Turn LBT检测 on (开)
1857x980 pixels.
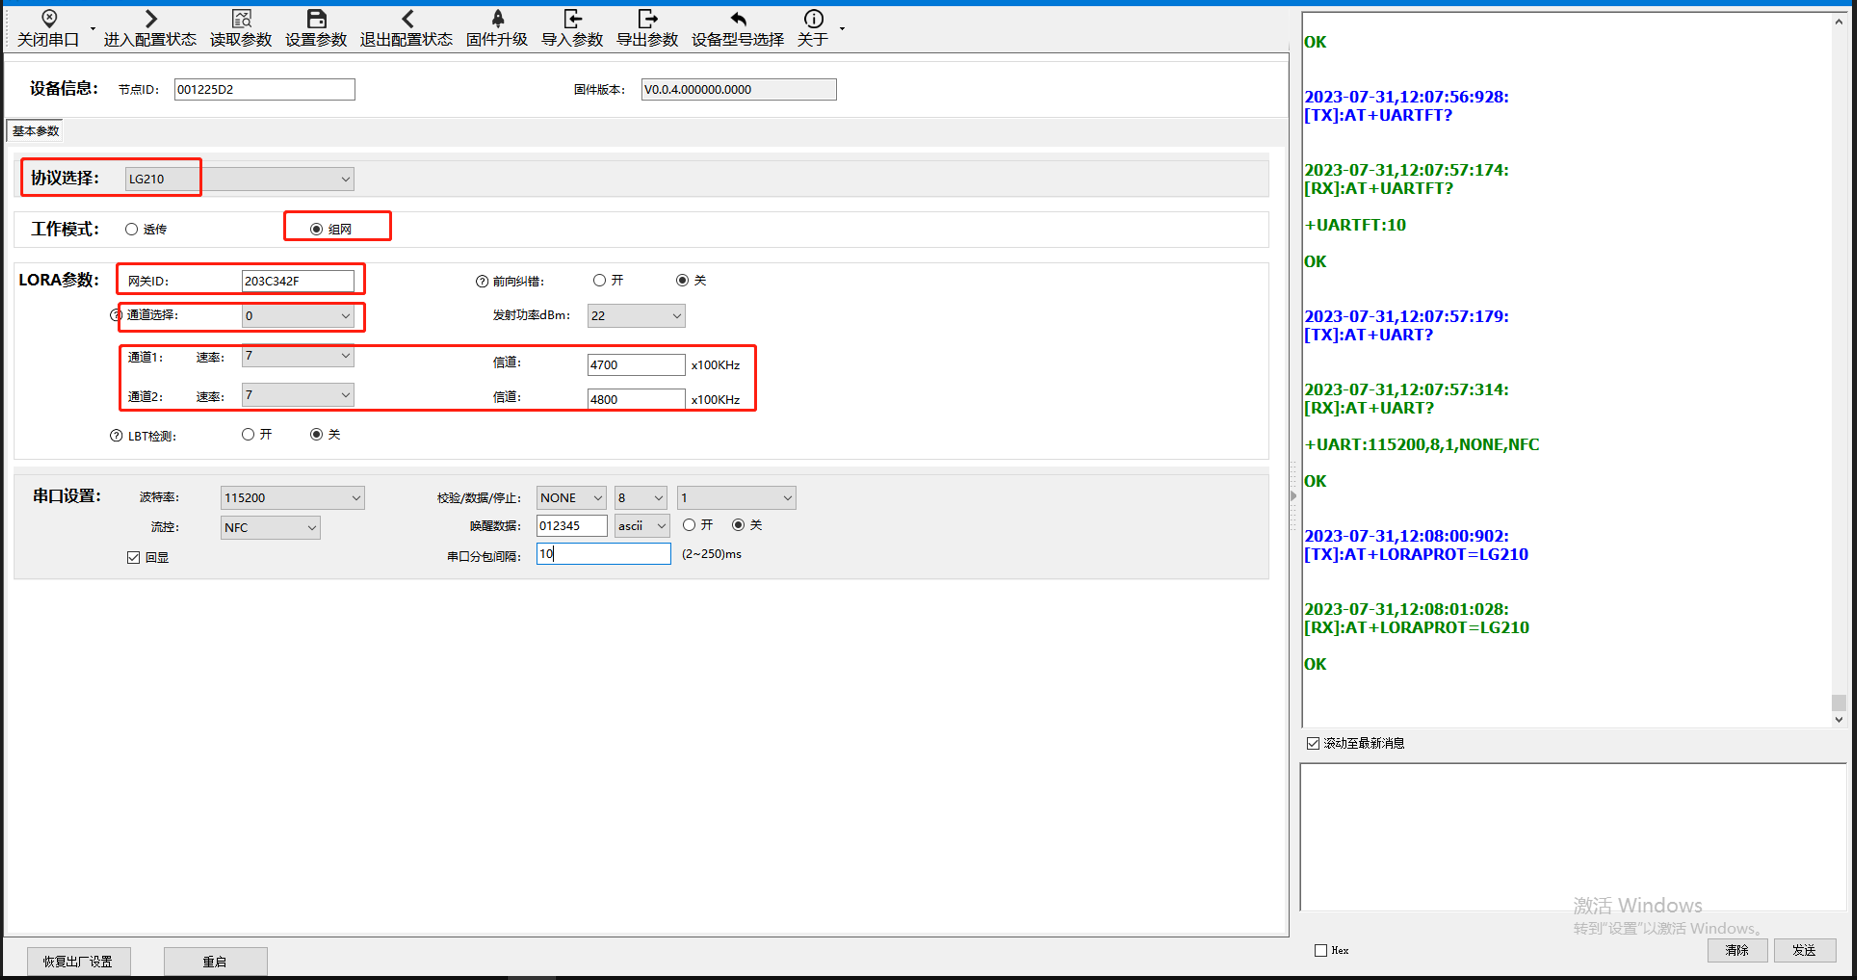(x=248, y=434)
